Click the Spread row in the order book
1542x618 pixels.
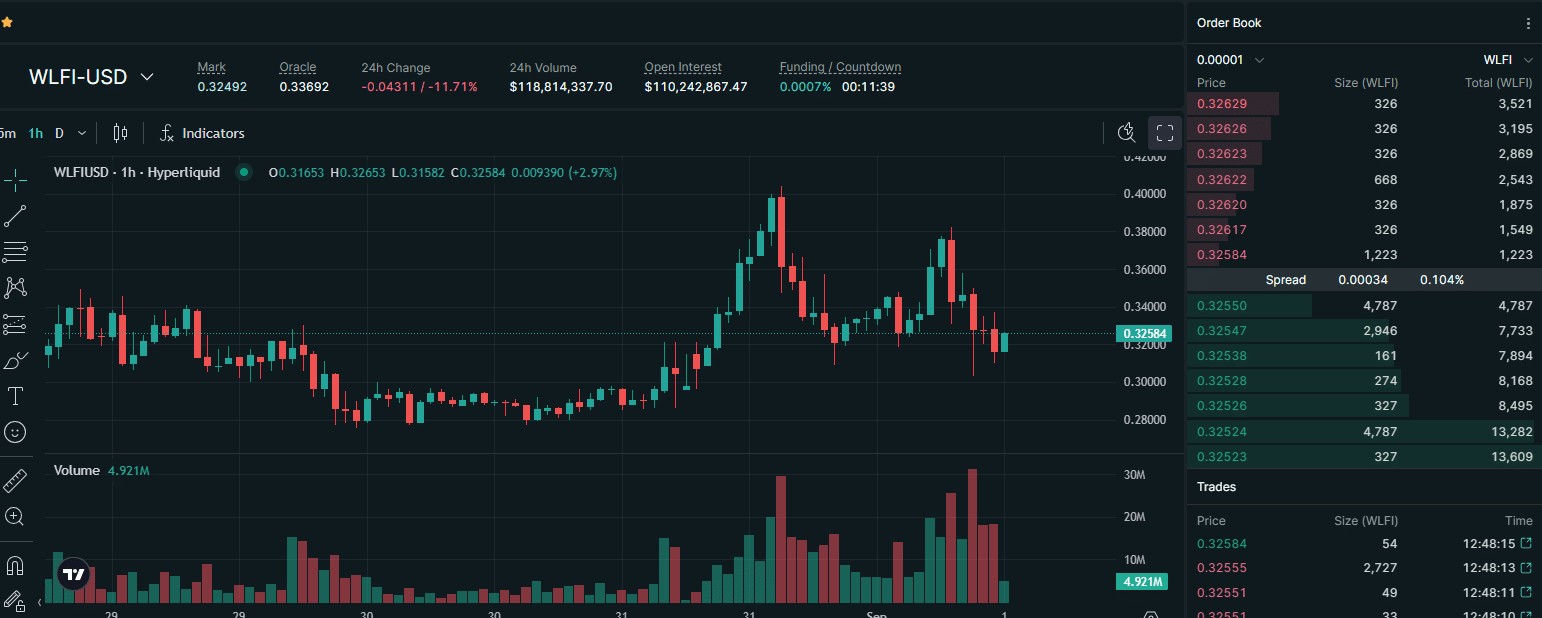[1364, 280]
